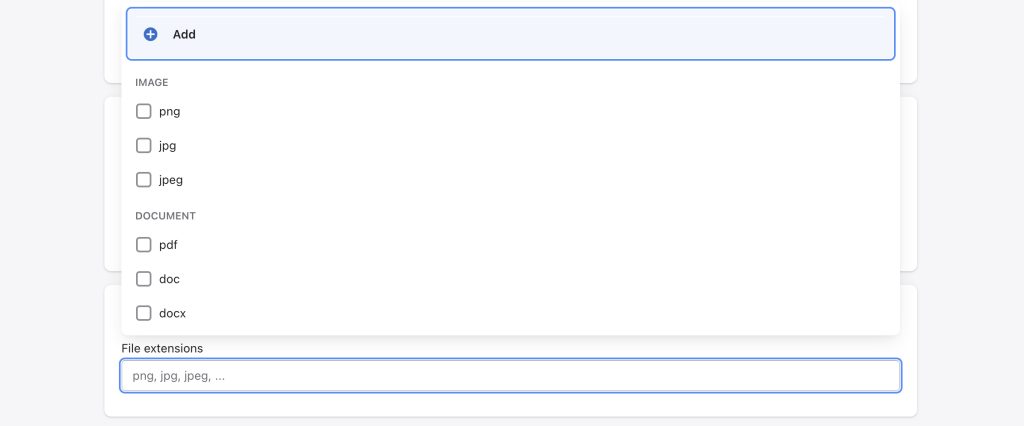The width and height of the screenshot is (1024, 426).
Task: Select the pdf option label
Action: tap(168, 245)
